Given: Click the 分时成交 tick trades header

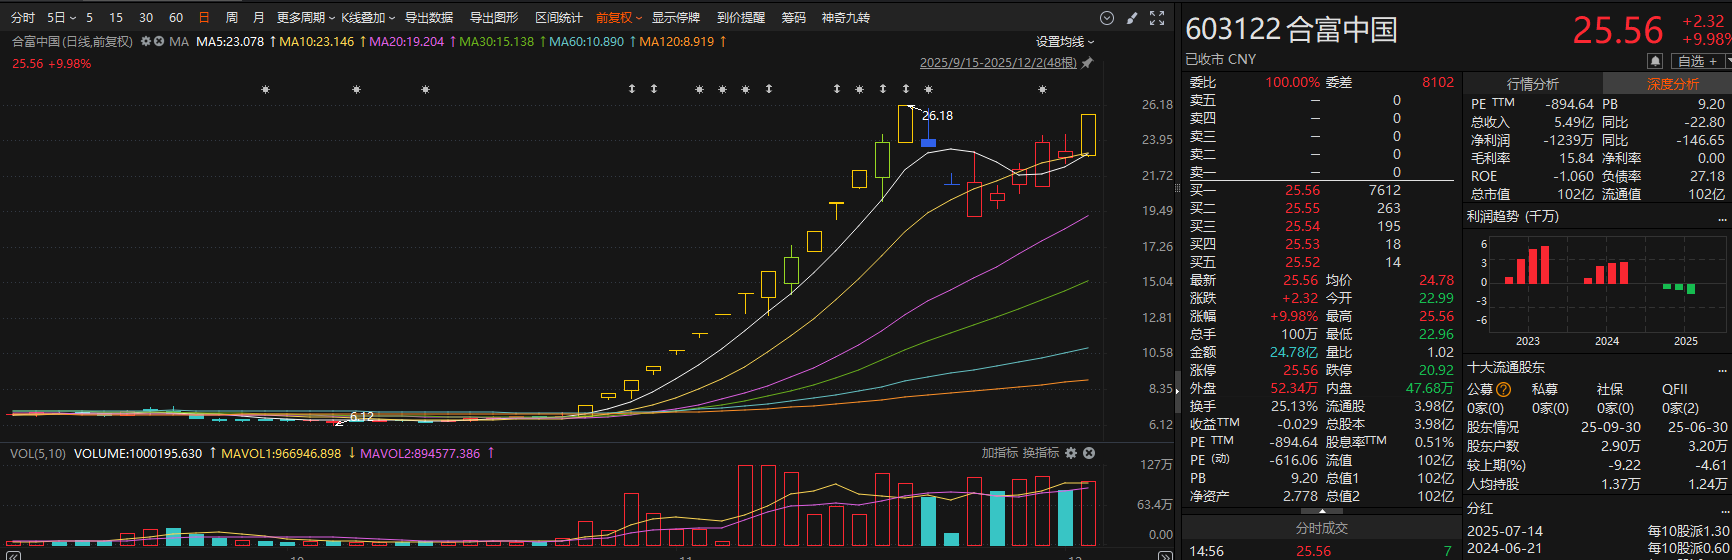Looking at the screenshot, I should pos(1321,528).
